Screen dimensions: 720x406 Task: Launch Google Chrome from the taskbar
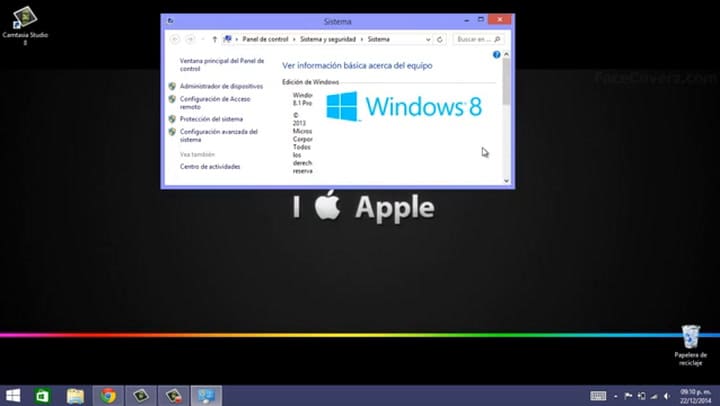[108, 395]
